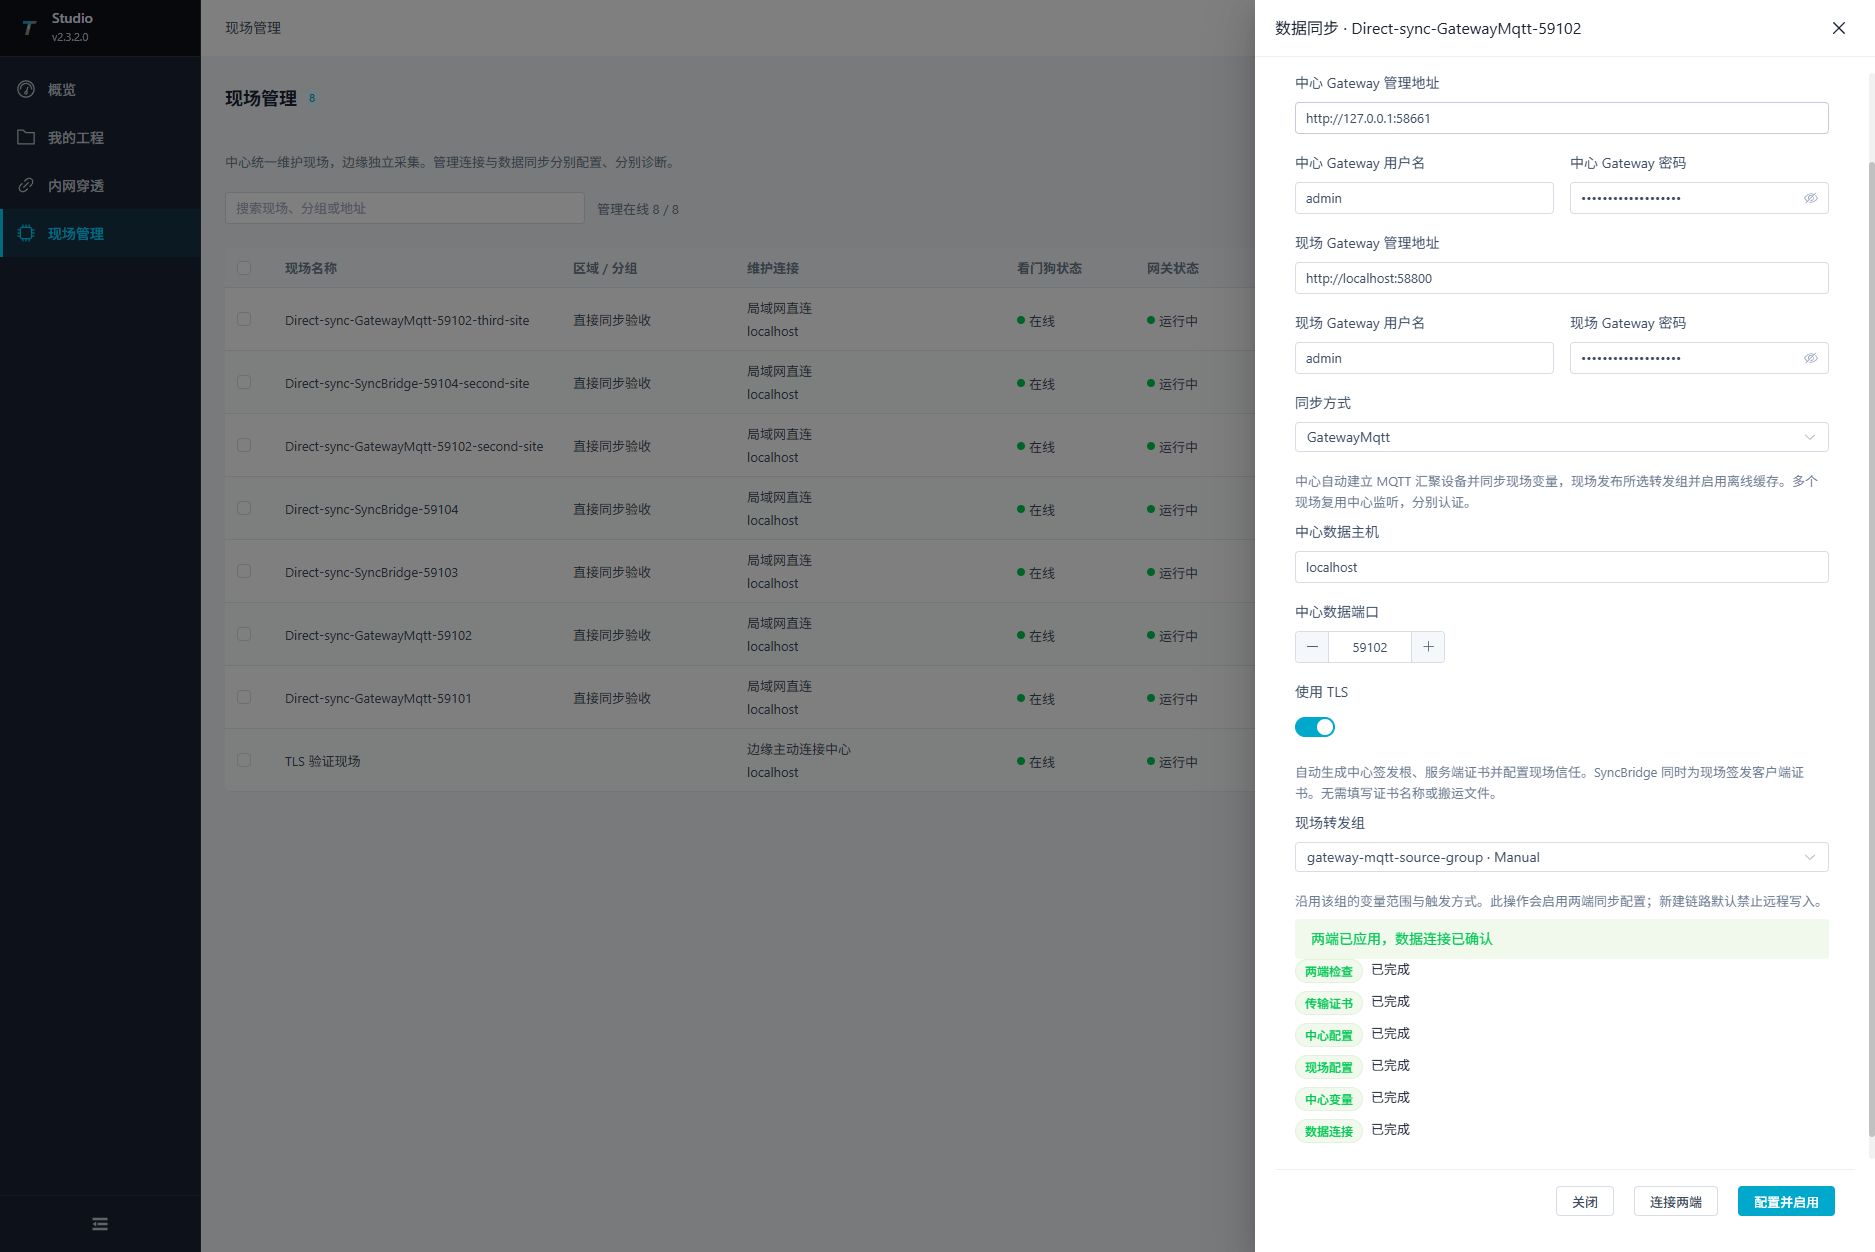Reveal the 现场 Gateway 密码 with eye icon
Viewport: 1875px width, 1252px height.
[1810, 358]
